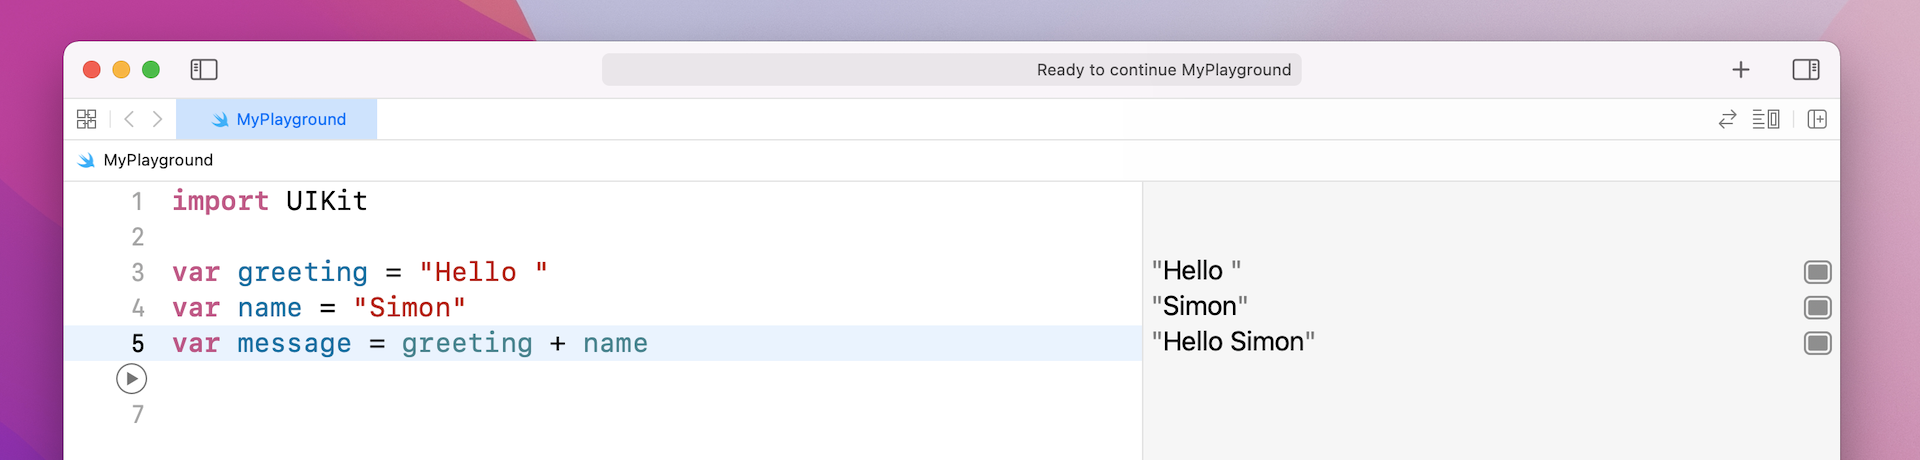This screenshot has height=460, width=1920.
Task: Go forward with the right chevron
Action: point(157,119)
